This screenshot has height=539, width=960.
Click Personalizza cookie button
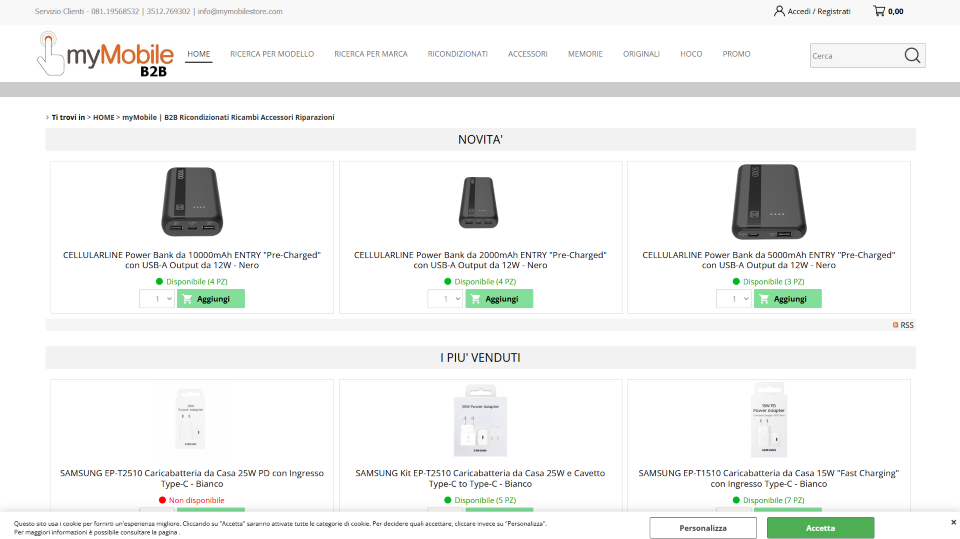tap(703, 528)
